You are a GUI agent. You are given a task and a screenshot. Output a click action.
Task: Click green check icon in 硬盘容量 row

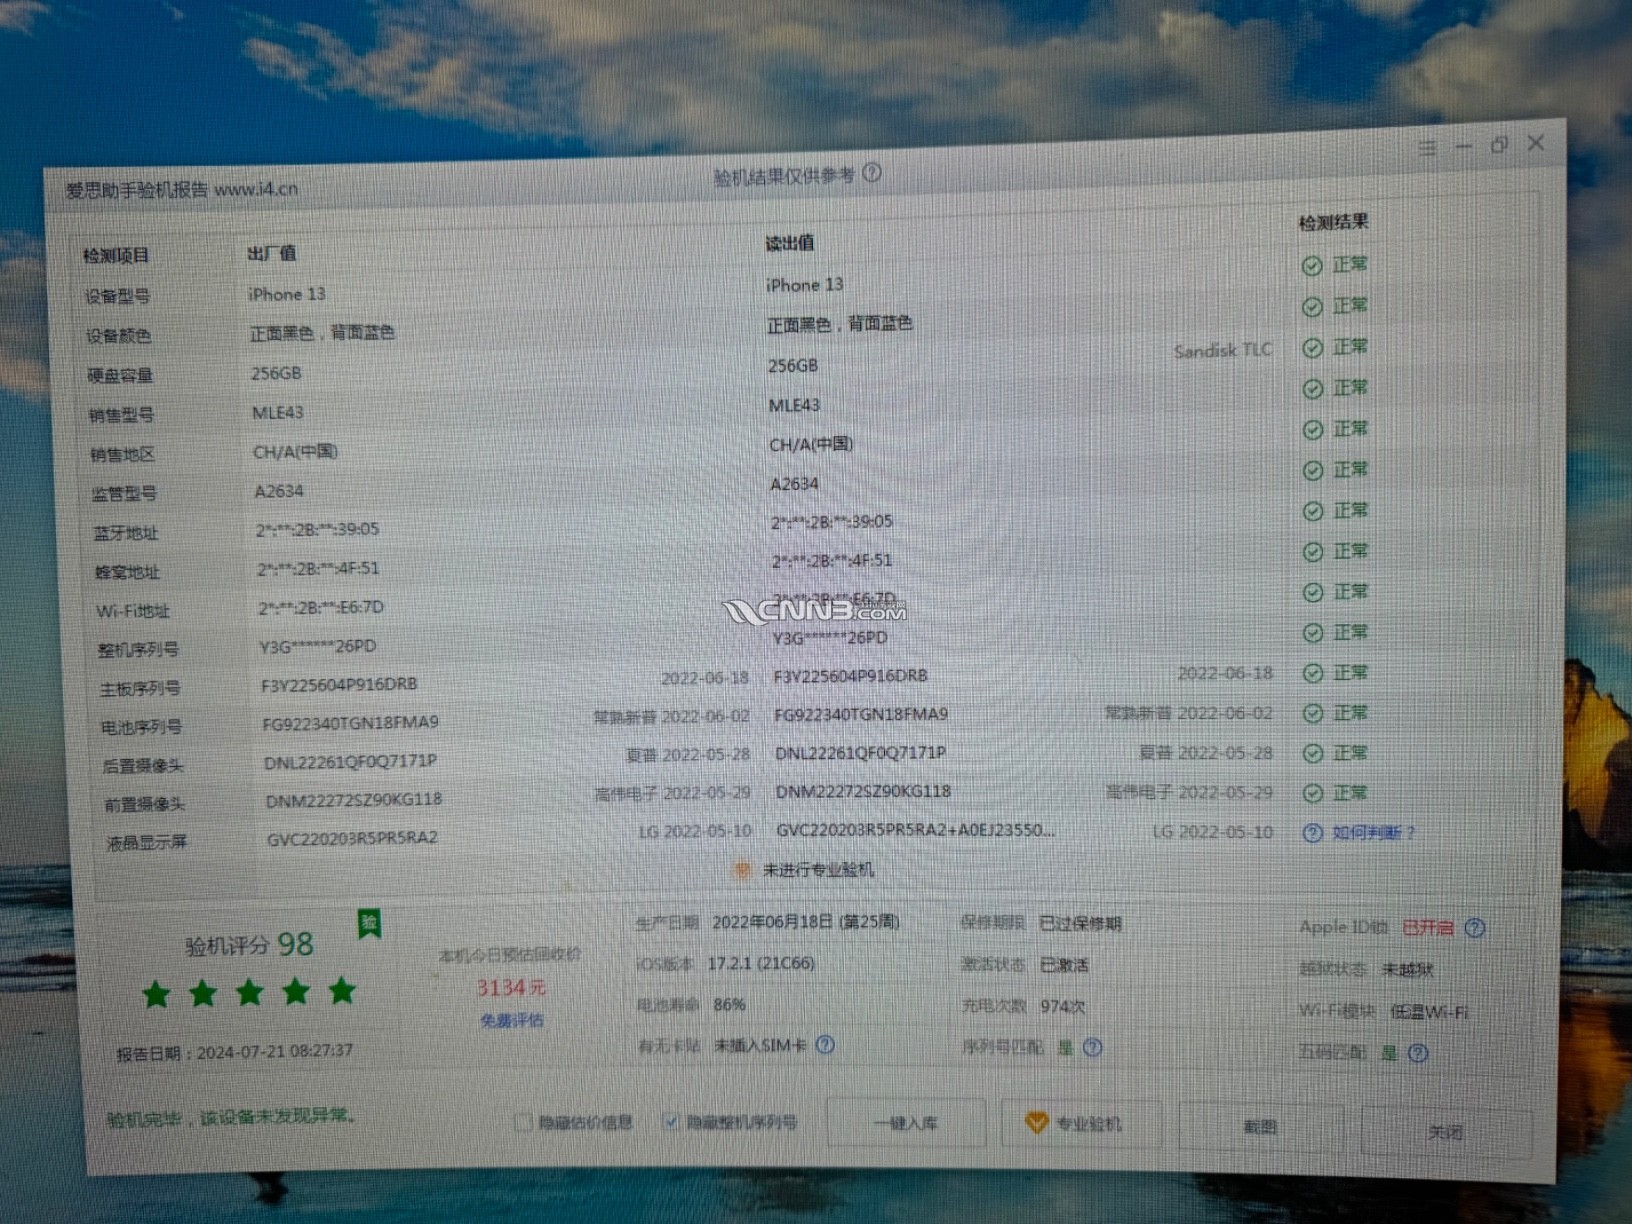tap(1312, 348)
